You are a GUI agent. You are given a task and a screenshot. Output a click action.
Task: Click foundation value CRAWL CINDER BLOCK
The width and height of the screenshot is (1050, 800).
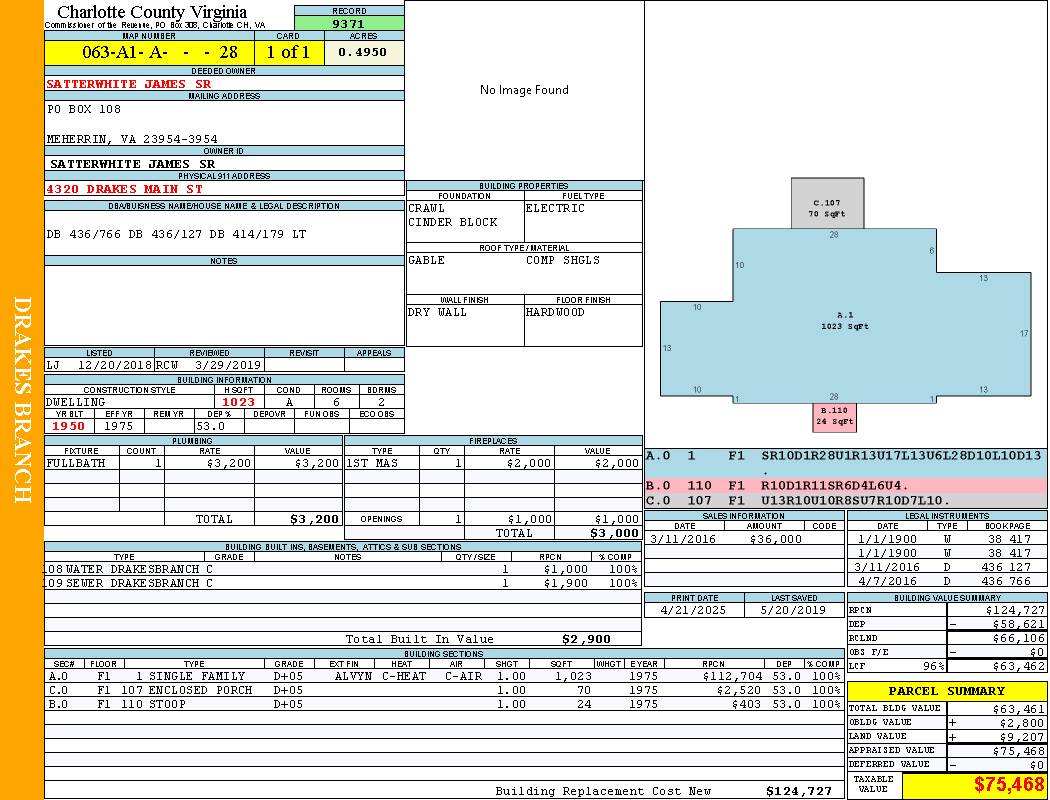pos(453,215)
